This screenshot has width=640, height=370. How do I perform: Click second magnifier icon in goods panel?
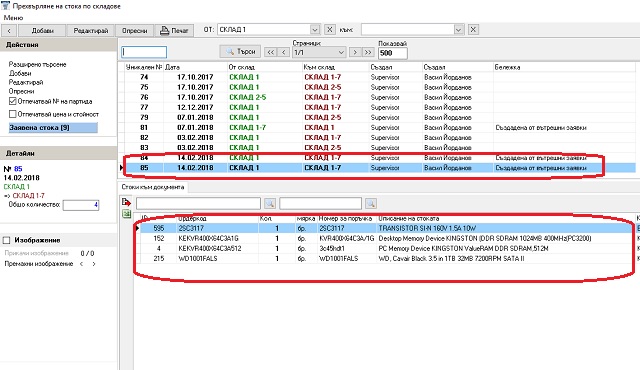click(371, 203)
